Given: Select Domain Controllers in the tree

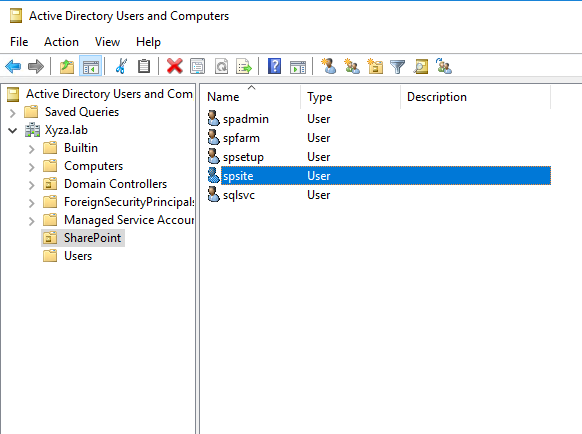Looking at the screenshot, I should [115, 184].
